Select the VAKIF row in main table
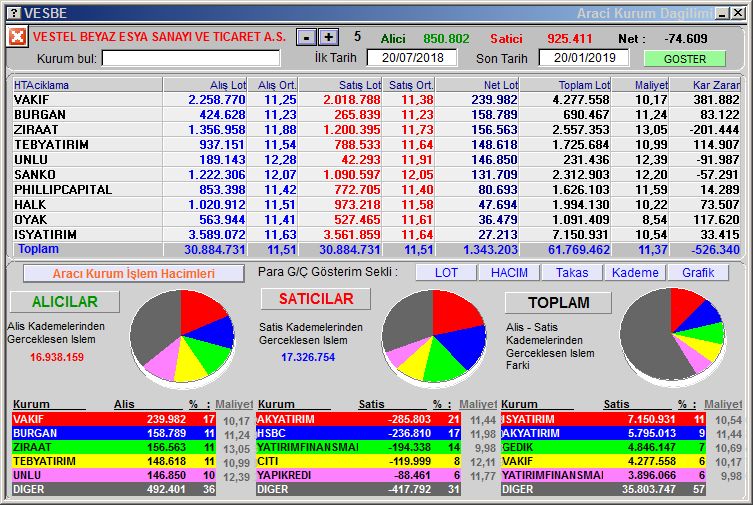Viewport: 753px width, 505px height. coord(376,100)
